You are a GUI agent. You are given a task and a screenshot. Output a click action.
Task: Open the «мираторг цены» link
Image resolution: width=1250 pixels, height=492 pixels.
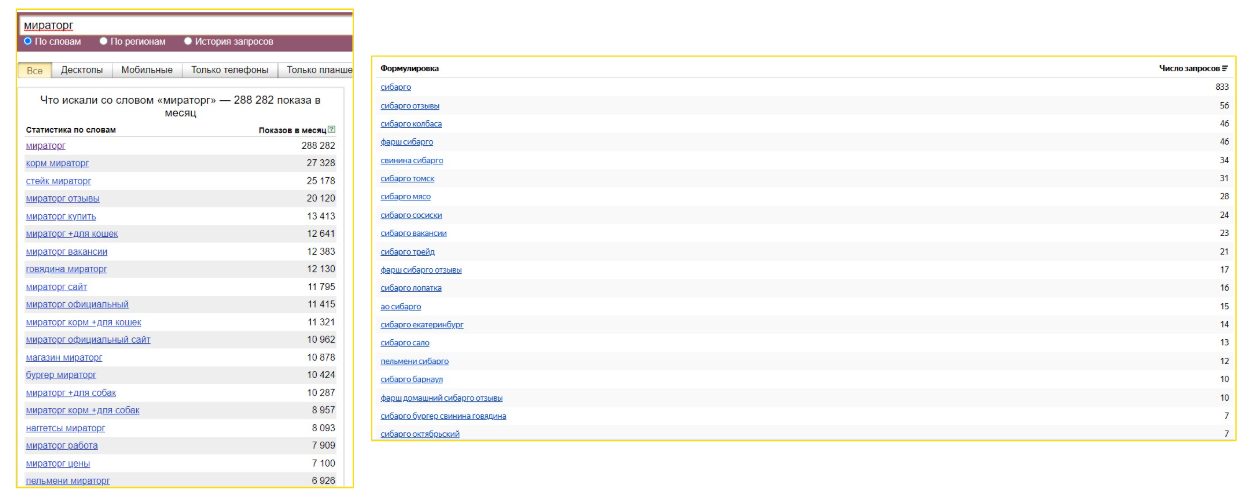pos(58,463)
